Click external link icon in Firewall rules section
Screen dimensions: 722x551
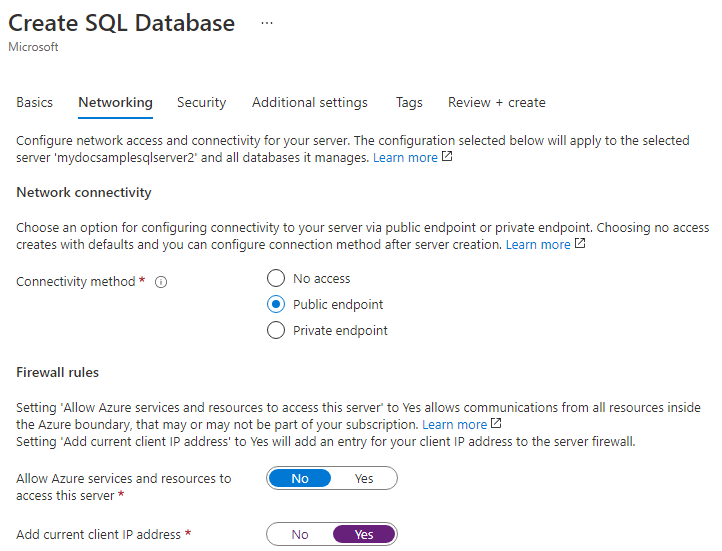(497, 424)
